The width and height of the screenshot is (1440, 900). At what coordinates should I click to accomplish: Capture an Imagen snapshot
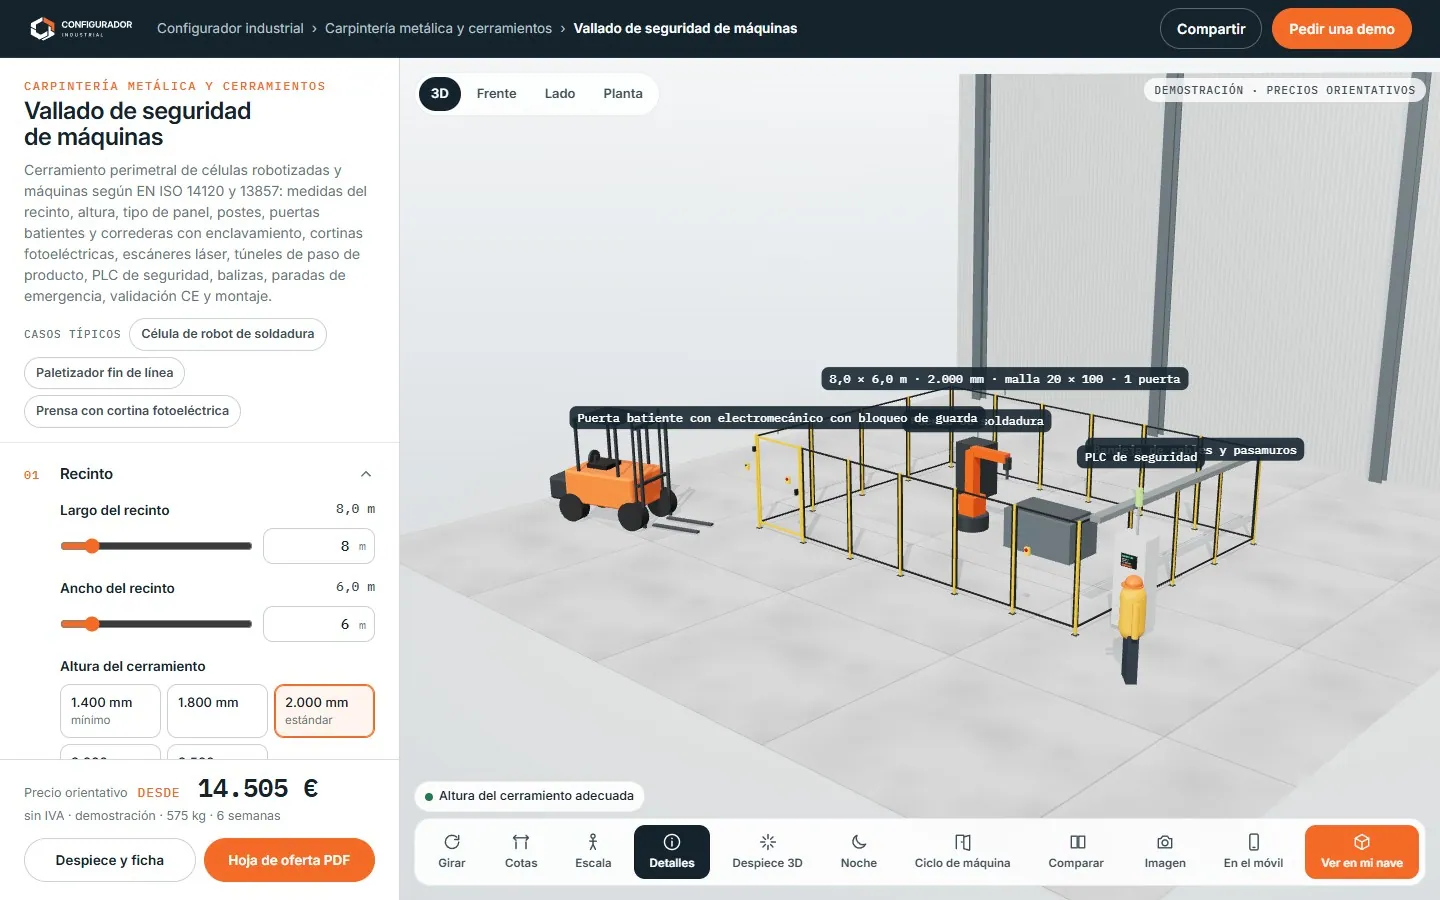pyautogui.click(x=1165, y=852)
